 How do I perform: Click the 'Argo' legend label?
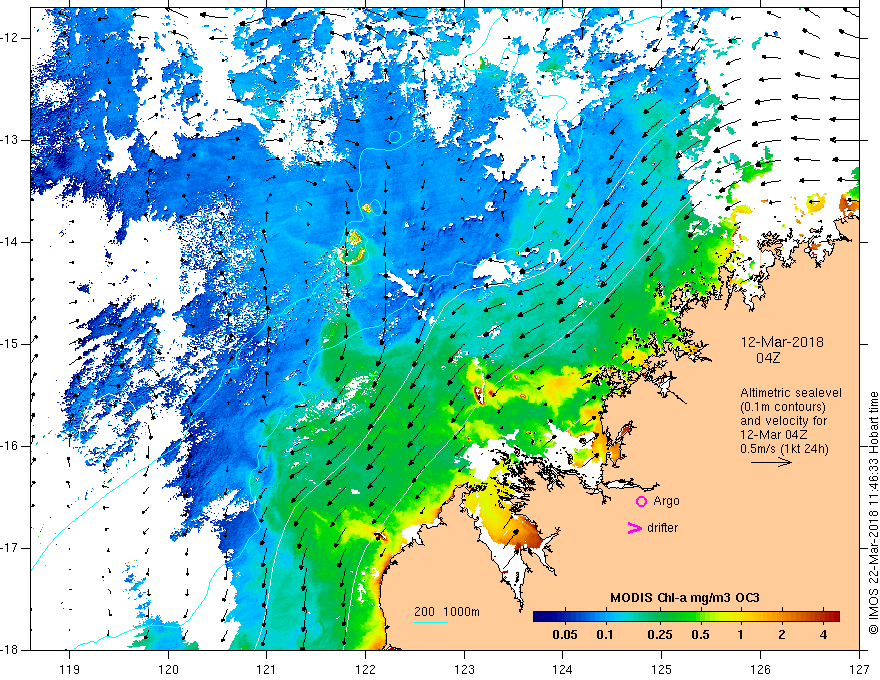[666, 501]
